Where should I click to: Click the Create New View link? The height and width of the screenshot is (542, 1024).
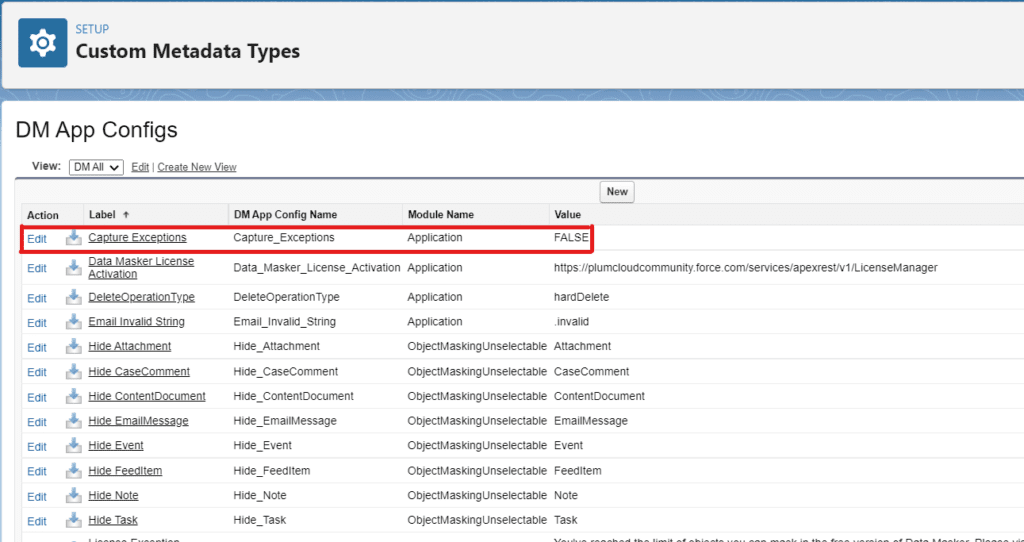pyautogui.click(x=197, y=167)
